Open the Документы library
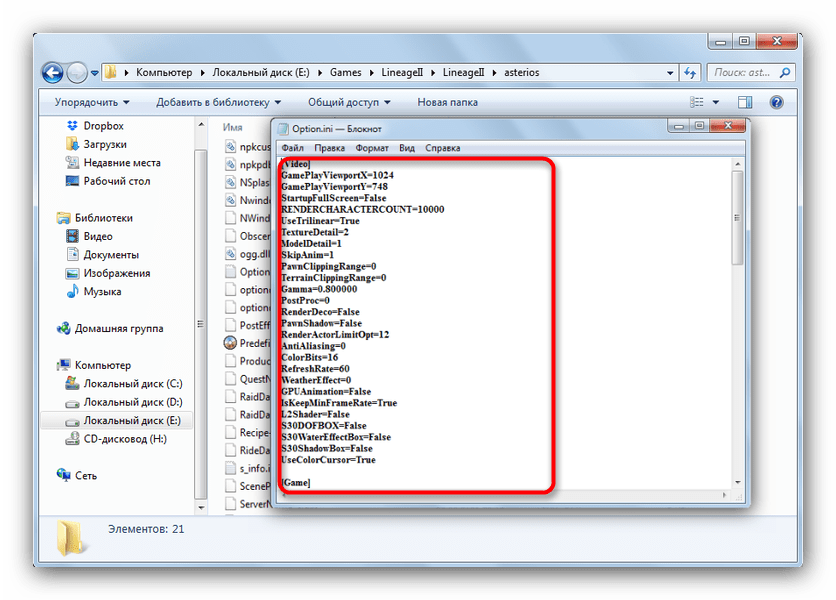 tap(102, 254)
